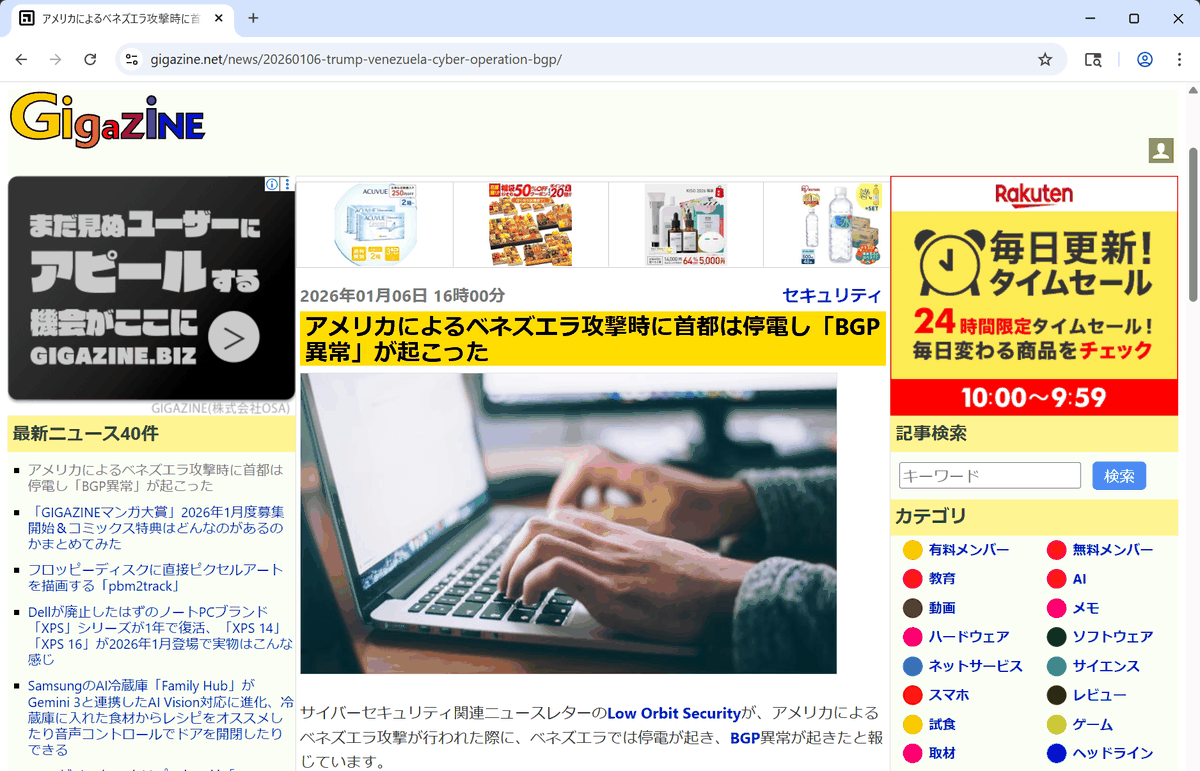The image size is (1200, 771).
Task: Click the 検索 search button
Action: coord(1119,476)
